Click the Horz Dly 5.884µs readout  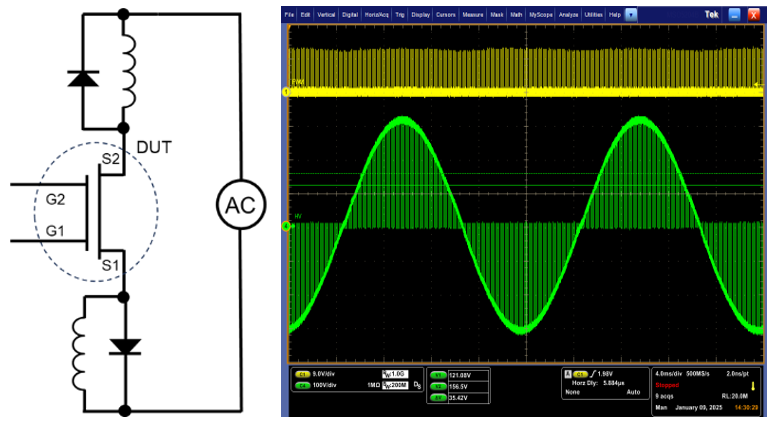click(598, 383)
